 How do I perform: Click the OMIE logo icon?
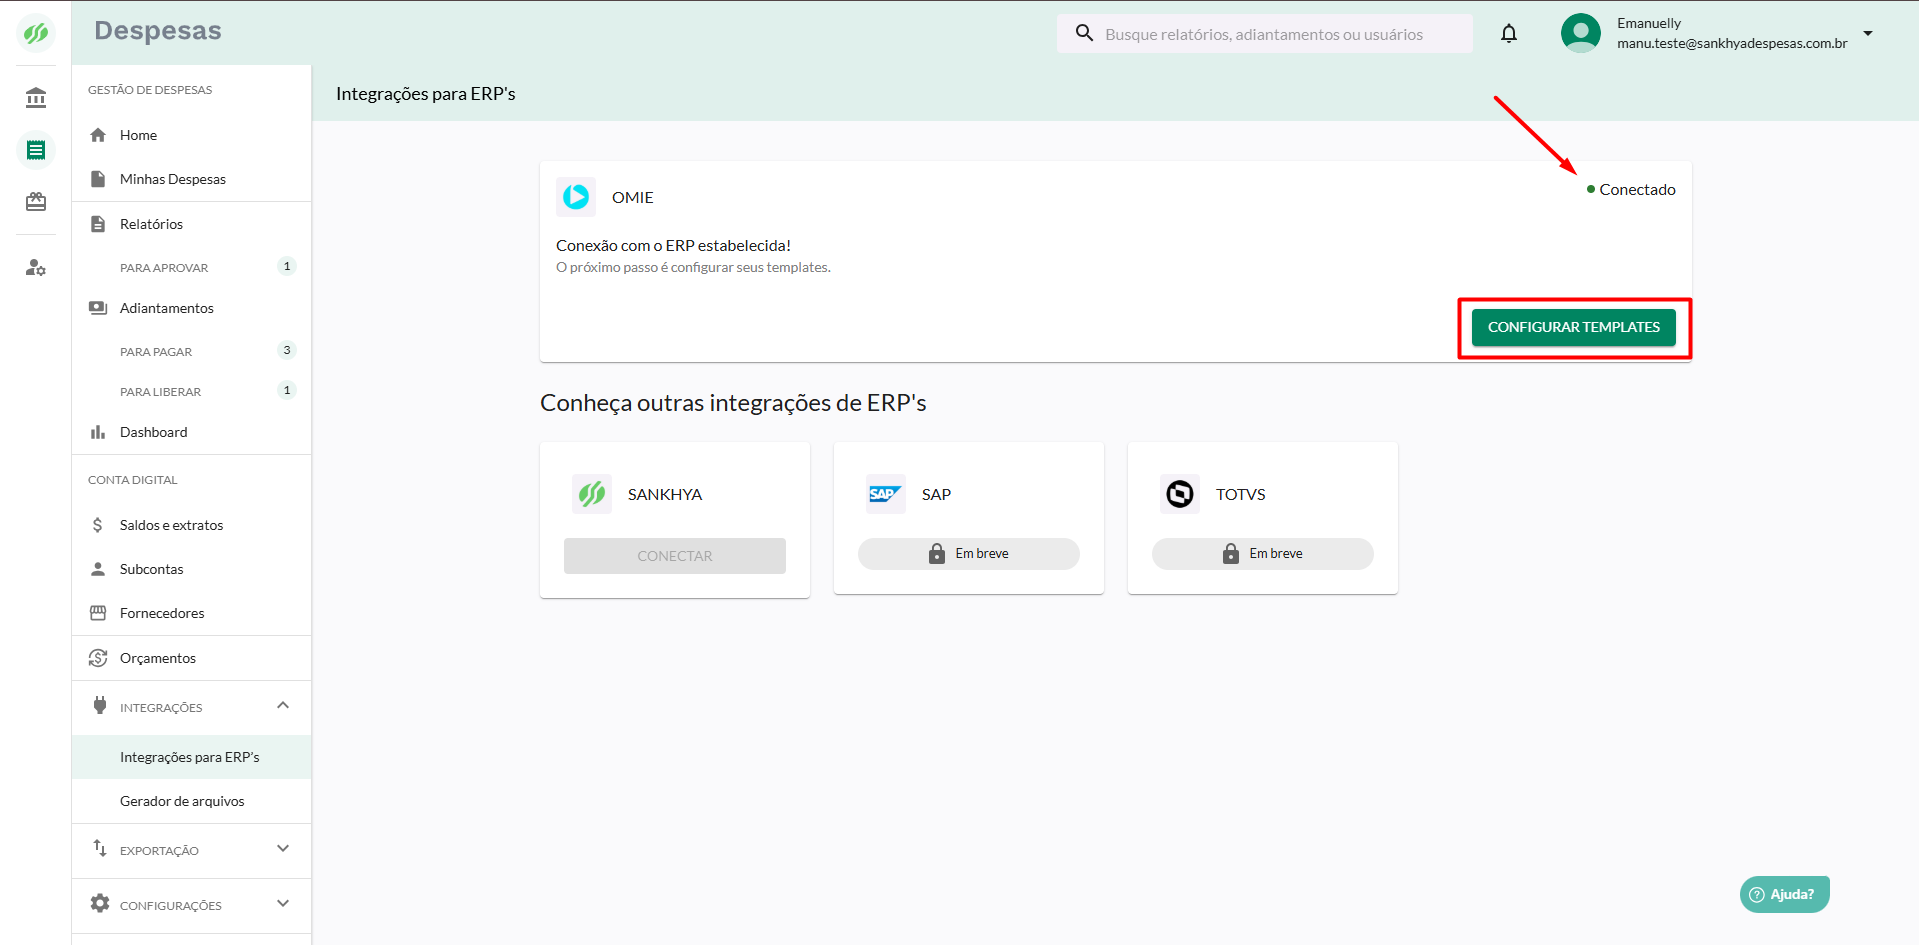point(576,197)
